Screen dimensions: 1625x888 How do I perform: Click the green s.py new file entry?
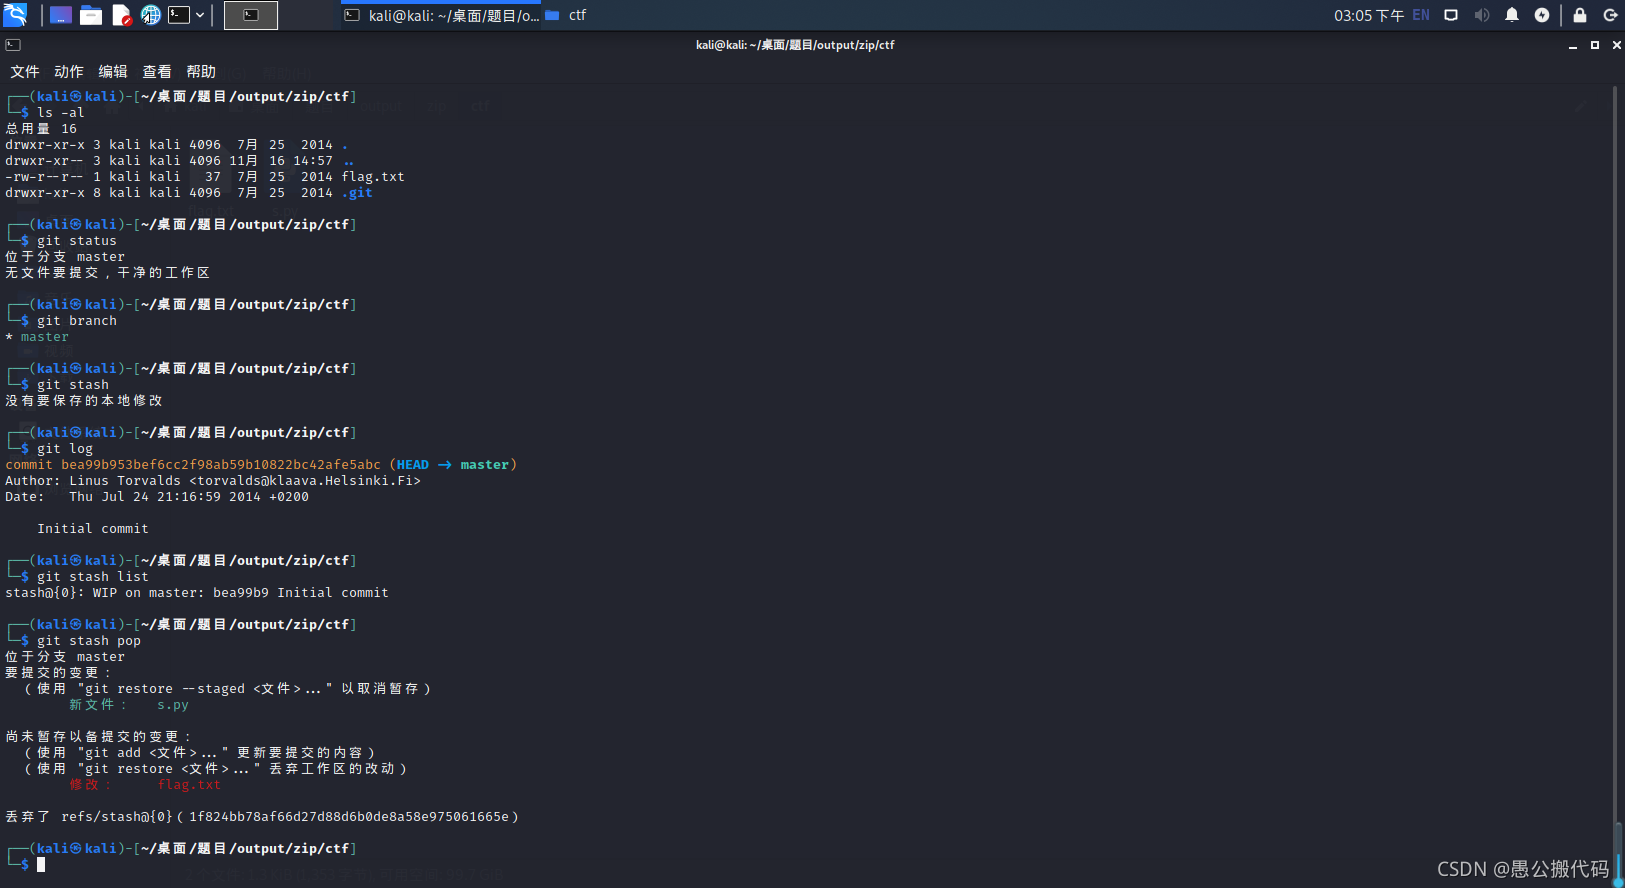tap(173, 705)
